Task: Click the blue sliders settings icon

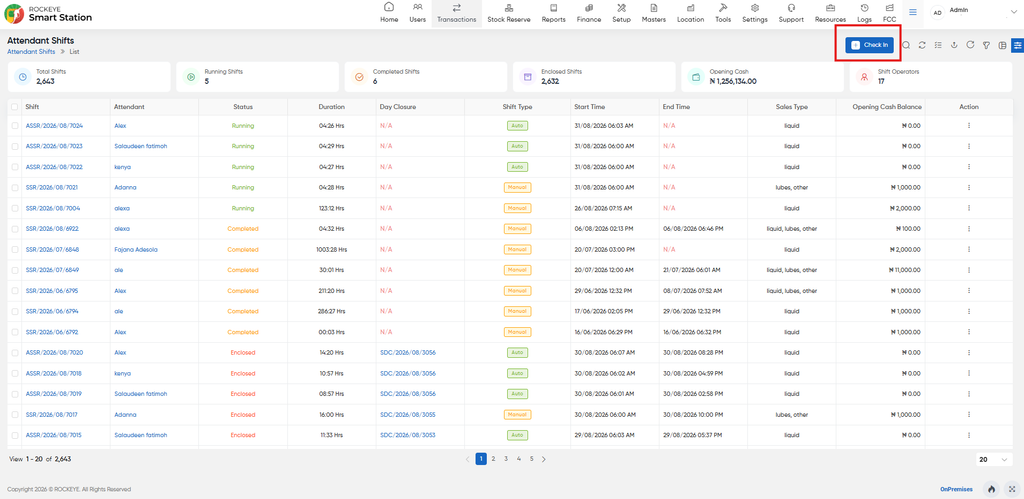Action: click(x=1017, y=45)
